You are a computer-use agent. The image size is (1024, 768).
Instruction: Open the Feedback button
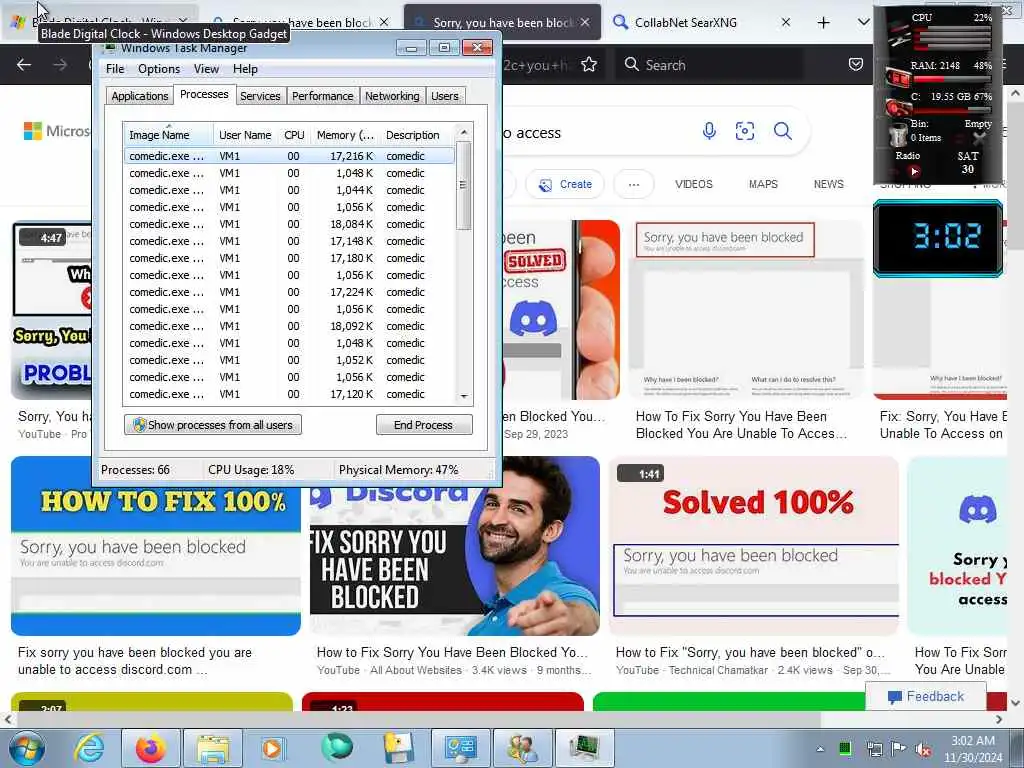tap(926, 696)
